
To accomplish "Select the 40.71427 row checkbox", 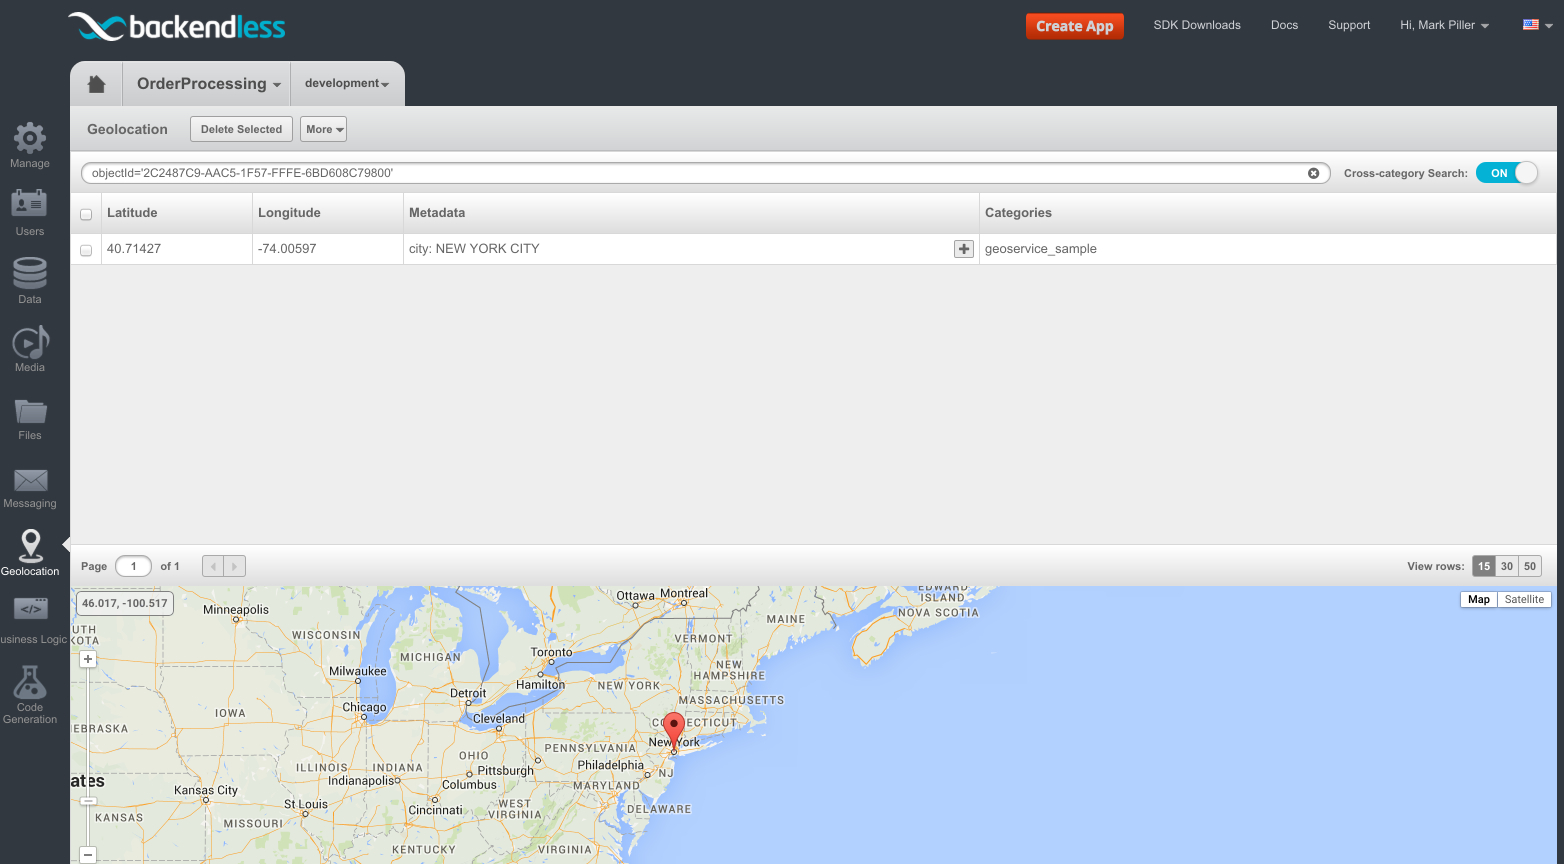I will 86,250.
